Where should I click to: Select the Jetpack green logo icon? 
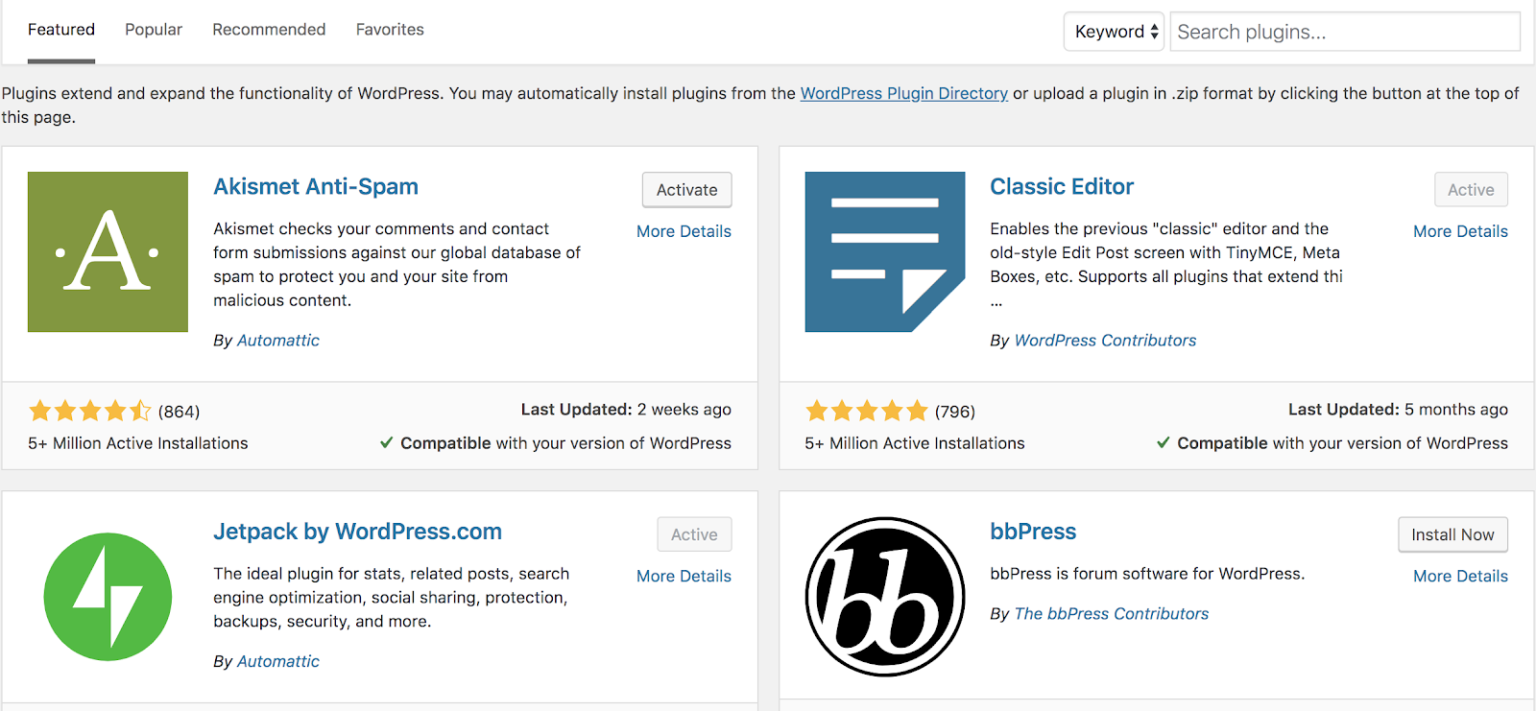pos(107,596)
